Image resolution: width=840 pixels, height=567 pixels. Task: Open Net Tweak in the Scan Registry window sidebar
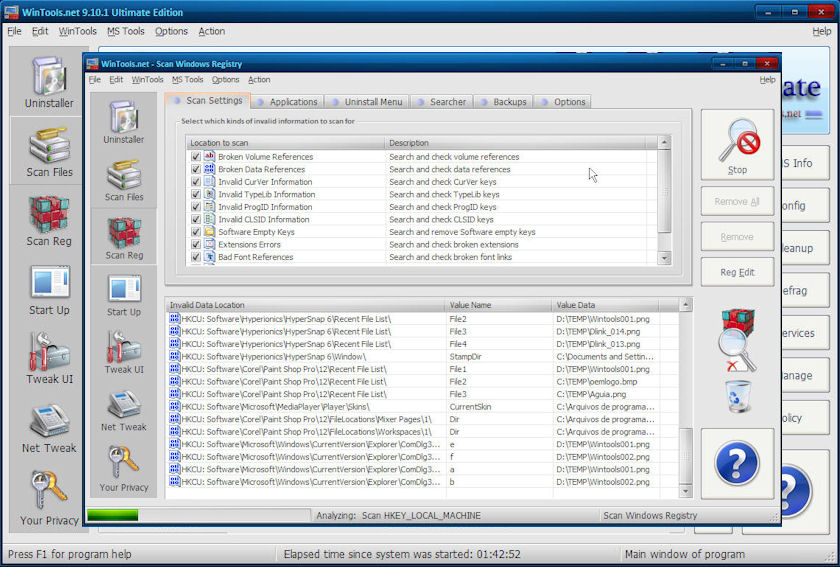(124, 410)
